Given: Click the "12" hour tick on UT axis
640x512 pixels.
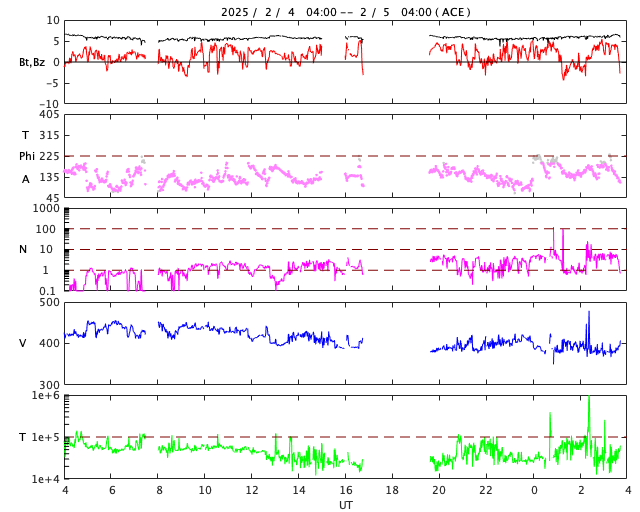Looking at the screenshot, I should [x=252, y=490].
